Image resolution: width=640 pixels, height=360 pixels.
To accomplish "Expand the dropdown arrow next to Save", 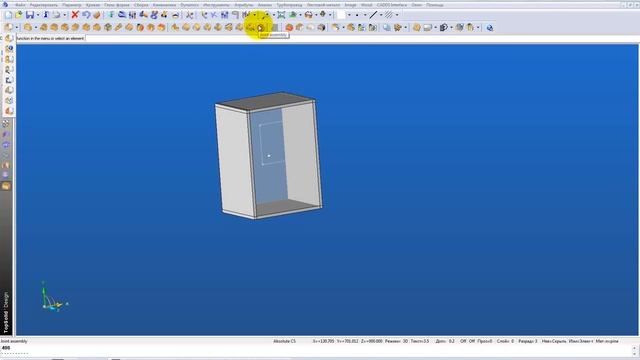I will click(38, 15).
